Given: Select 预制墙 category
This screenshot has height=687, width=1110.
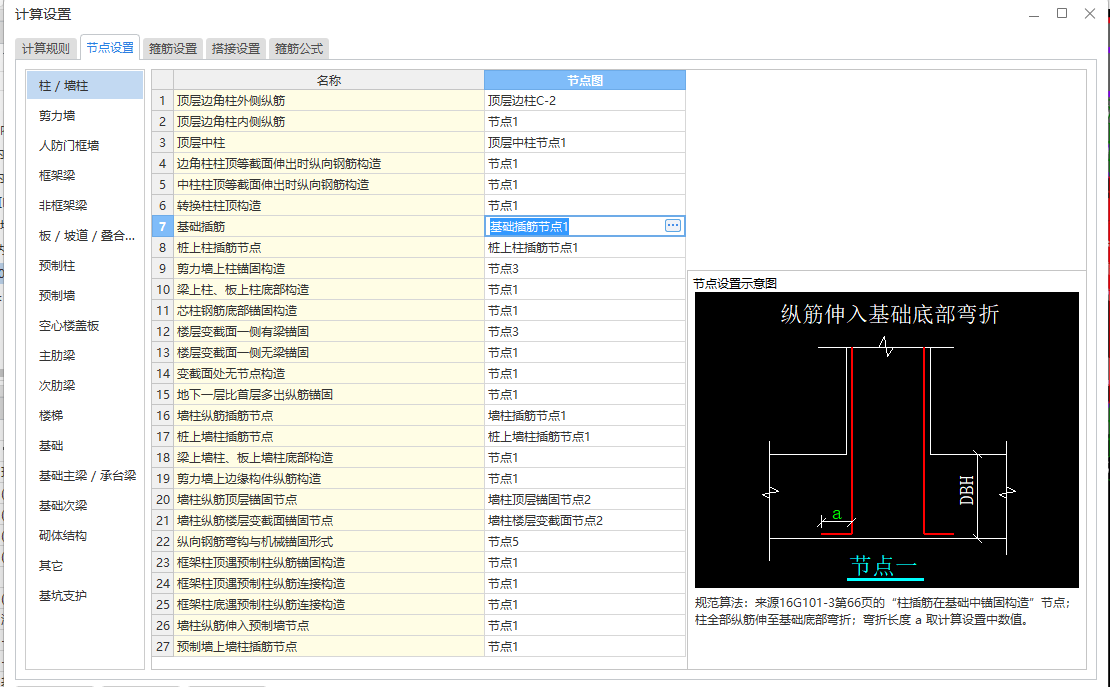Looking at the screenshot, I should pos(85,295).
